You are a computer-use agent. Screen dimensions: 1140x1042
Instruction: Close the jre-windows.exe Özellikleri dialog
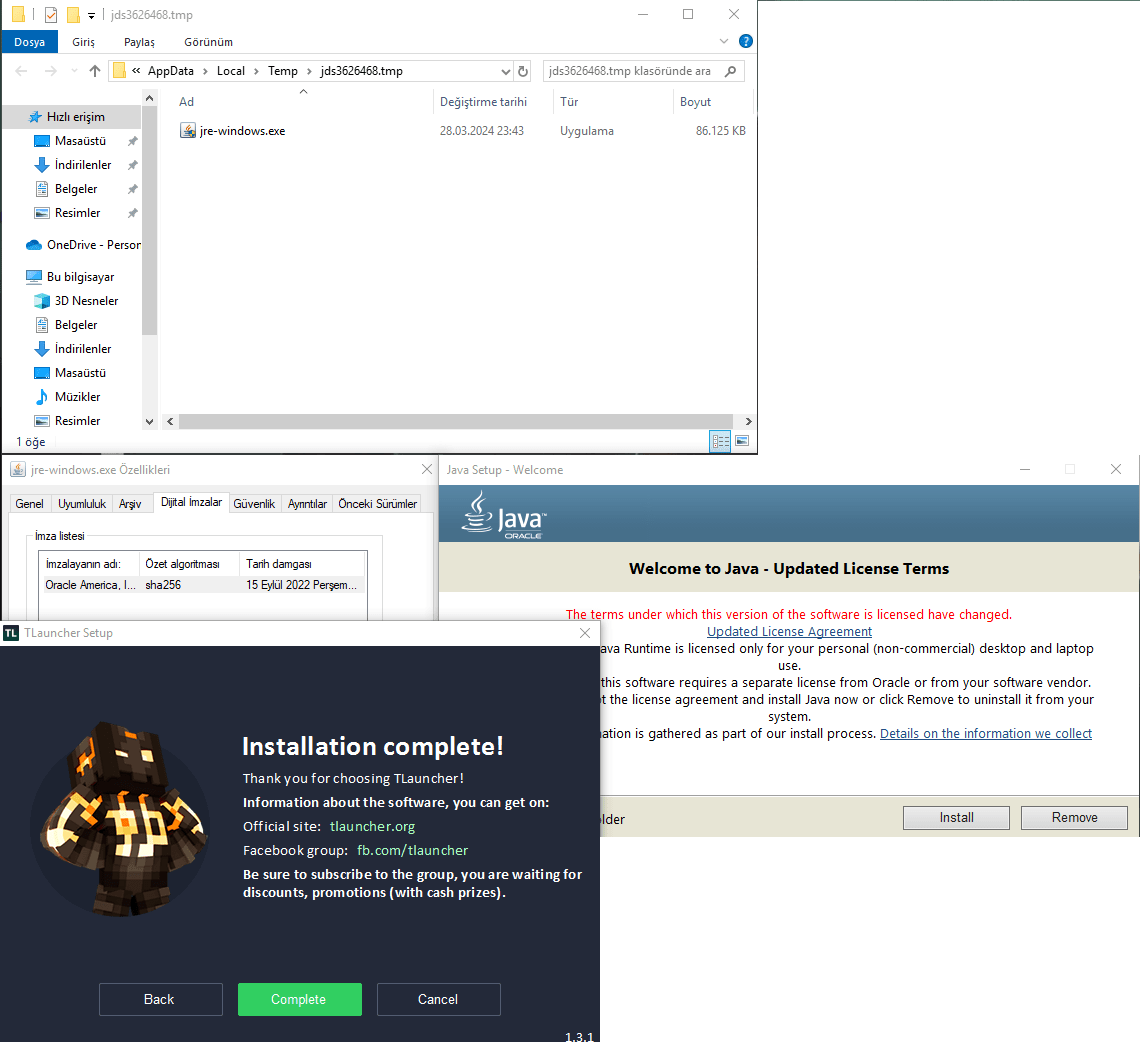click(427, 470)
